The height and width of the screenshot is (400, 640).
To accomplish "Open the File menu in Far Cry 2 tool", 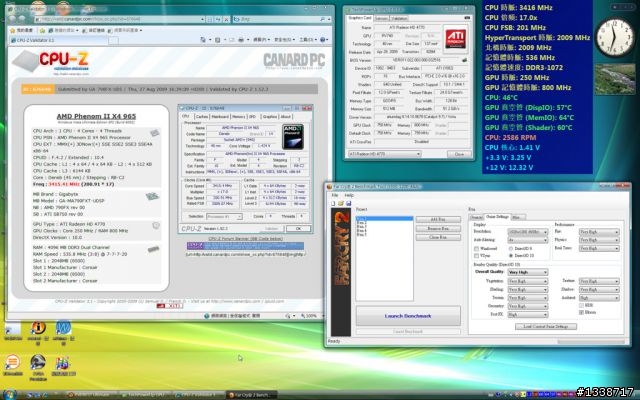I will [x=335, y=195].
